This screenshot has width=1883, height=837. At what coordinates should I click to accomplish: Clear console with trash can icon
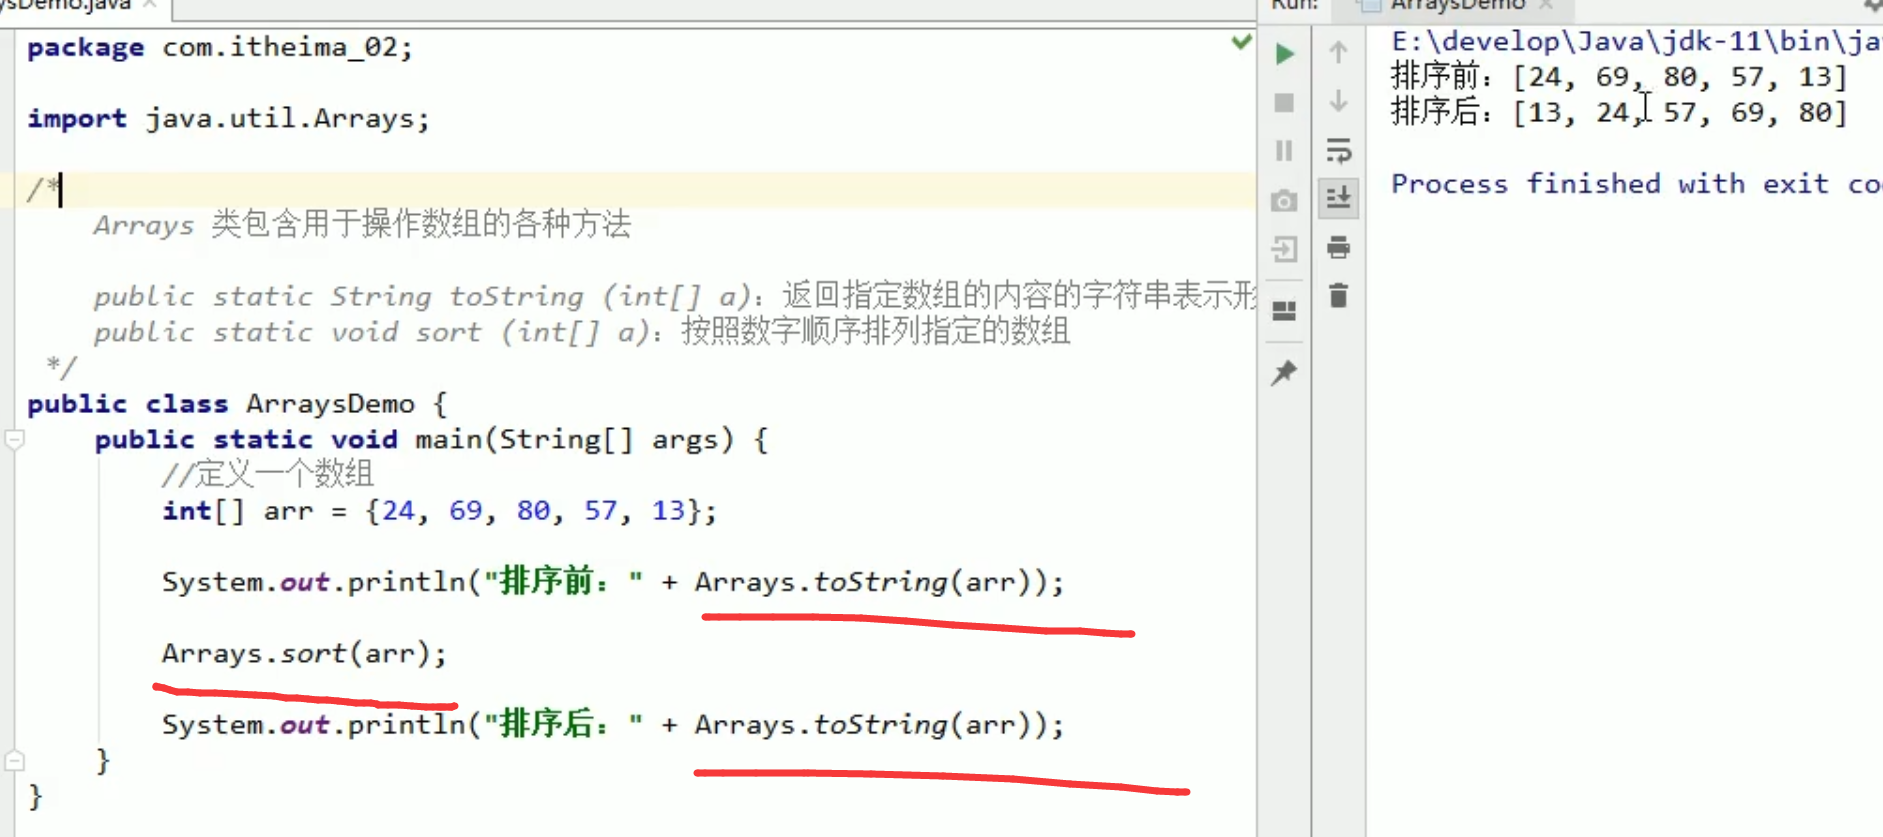1338,295
